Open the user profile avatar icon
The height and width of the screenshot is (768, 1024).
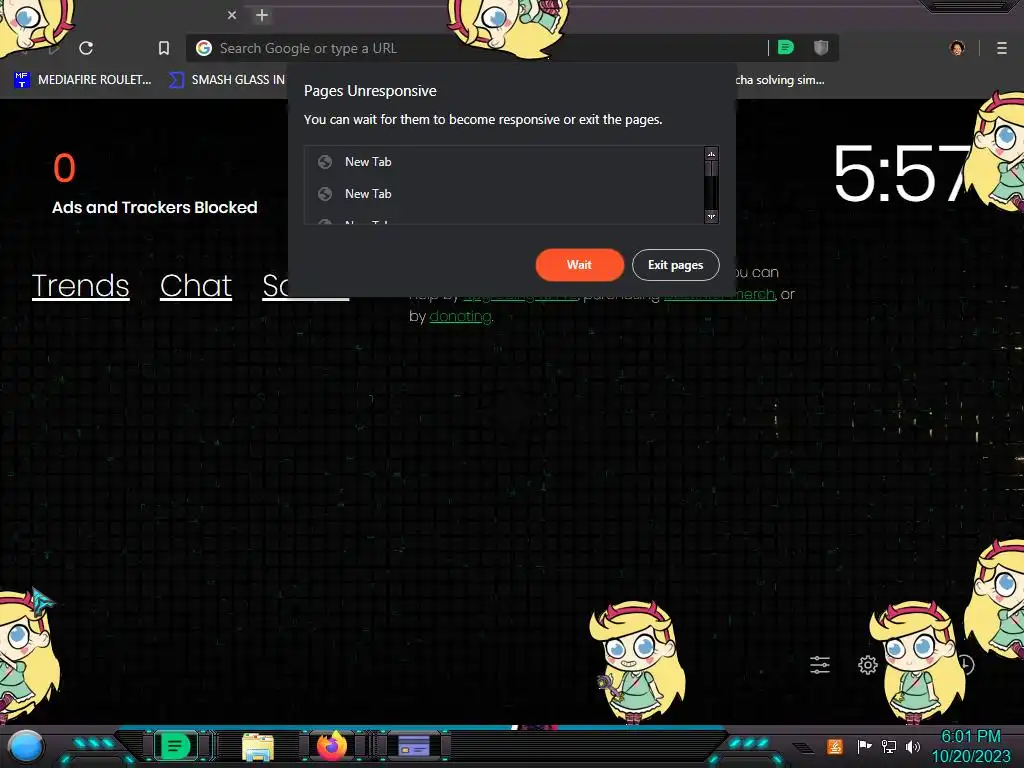957,48
